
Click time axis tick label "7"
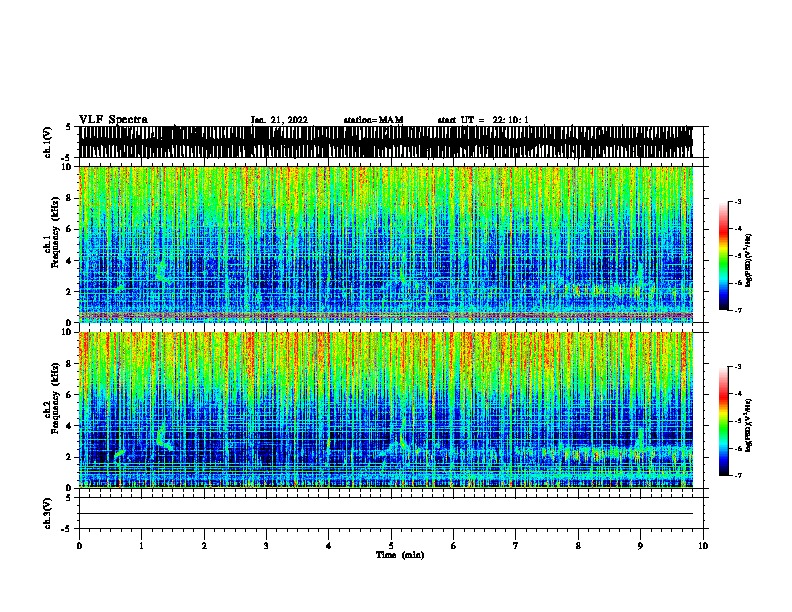pyautogui.click(x=516, y=546)
